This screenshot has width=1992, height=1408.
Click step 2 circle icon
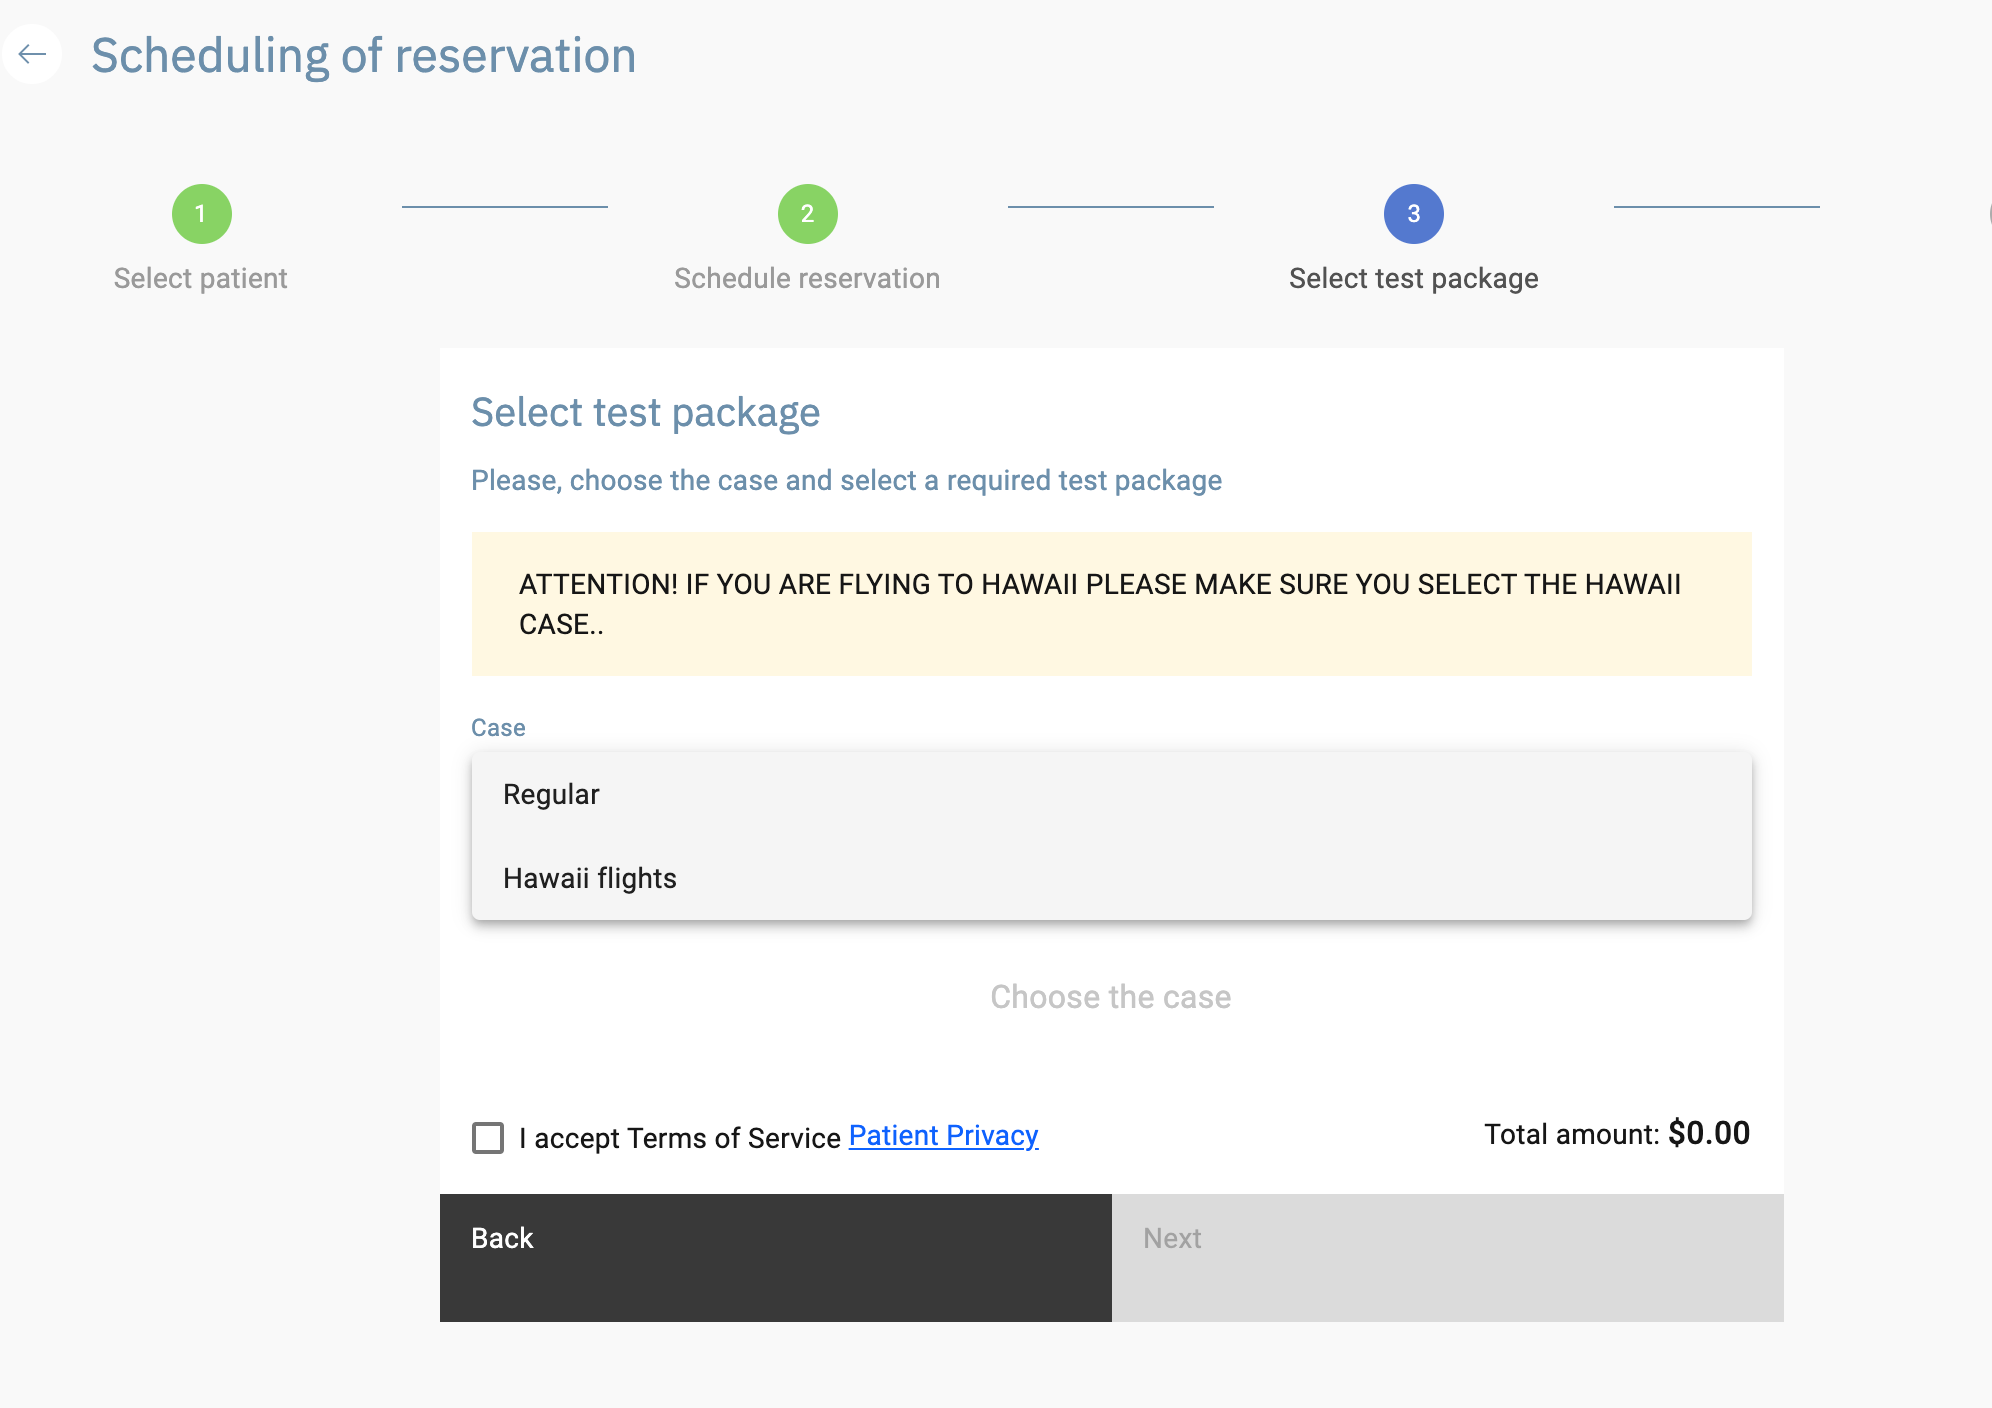pyautogui.click(x=807, y=214)
